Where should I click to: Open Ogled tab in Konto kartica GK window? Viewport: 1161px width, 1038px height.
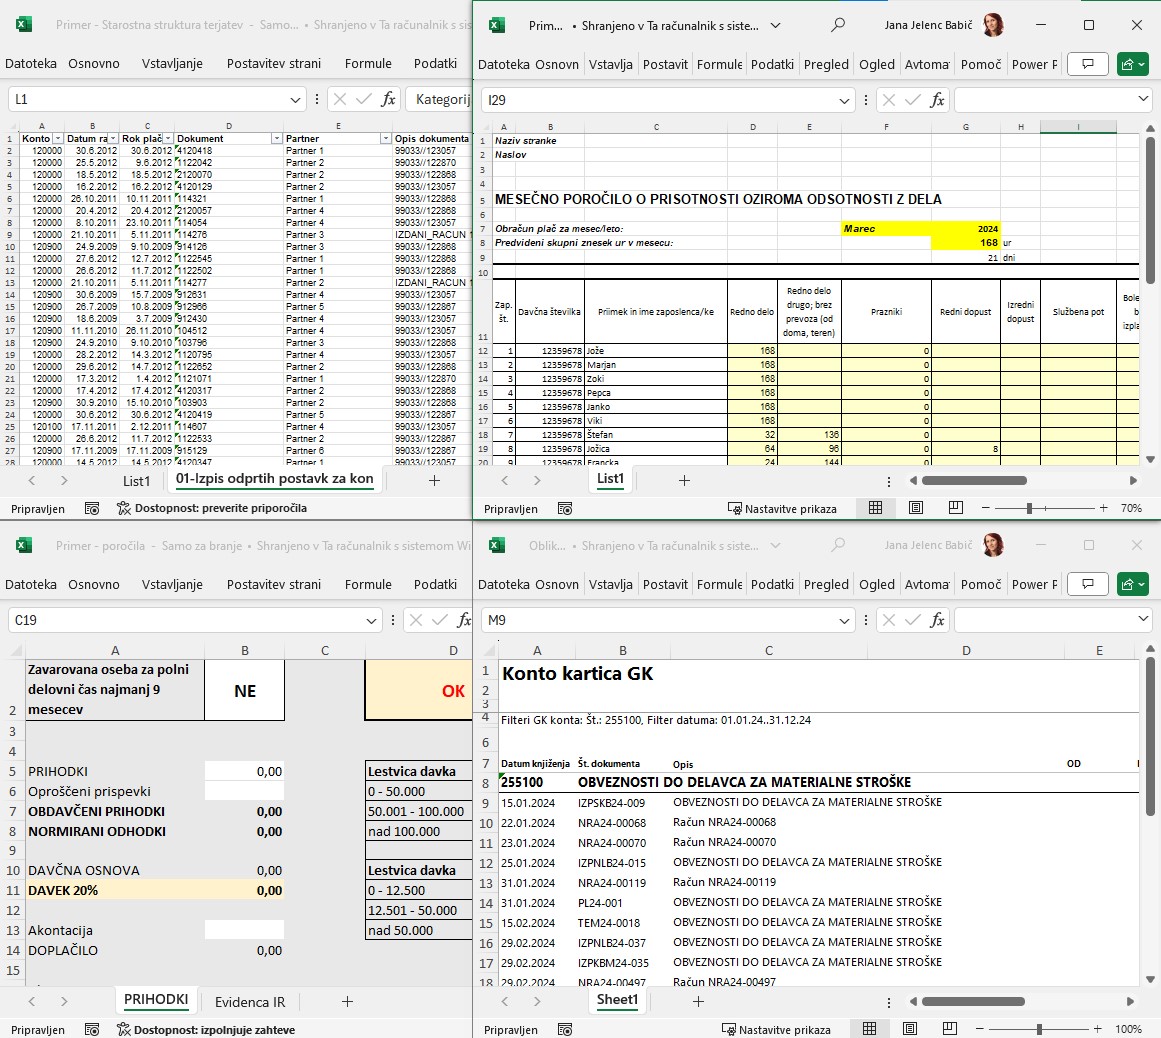coord(877,584)
